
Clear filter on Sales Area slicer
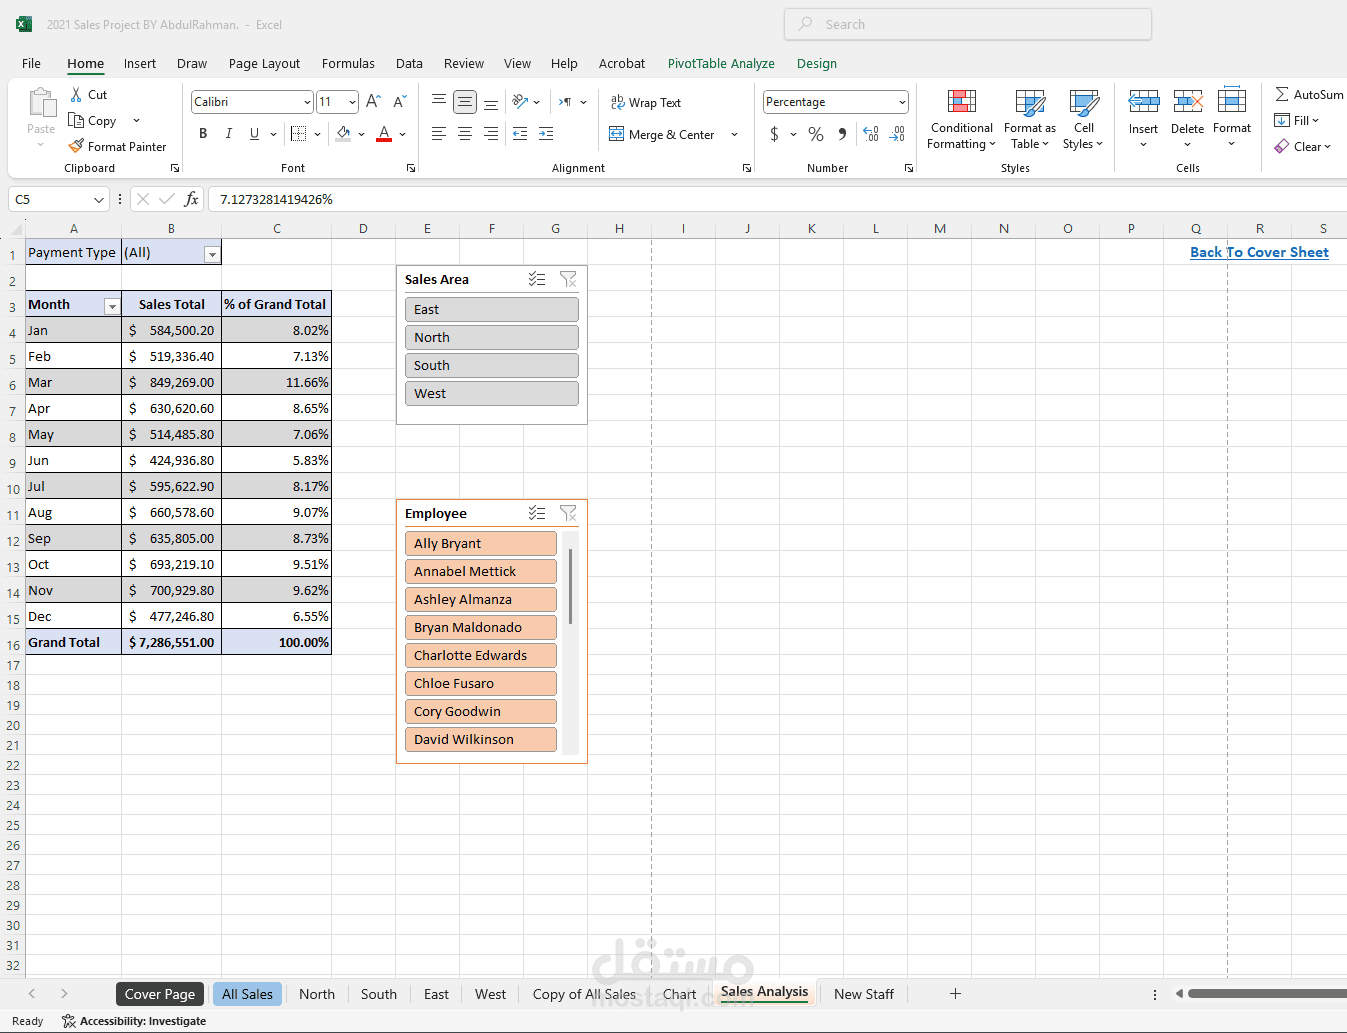coord(568,280)
